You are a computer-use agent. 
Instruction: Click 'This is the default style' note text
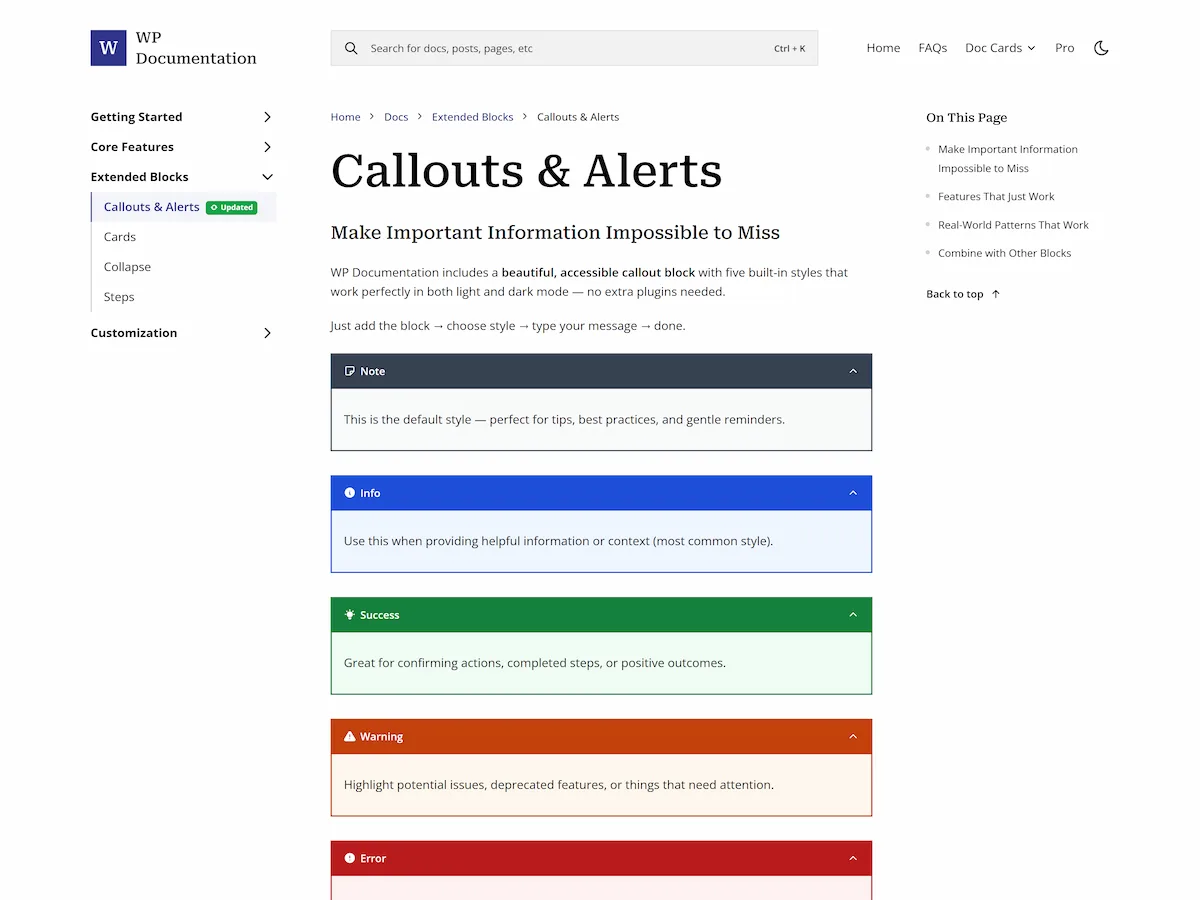click(x=564, y=420)
